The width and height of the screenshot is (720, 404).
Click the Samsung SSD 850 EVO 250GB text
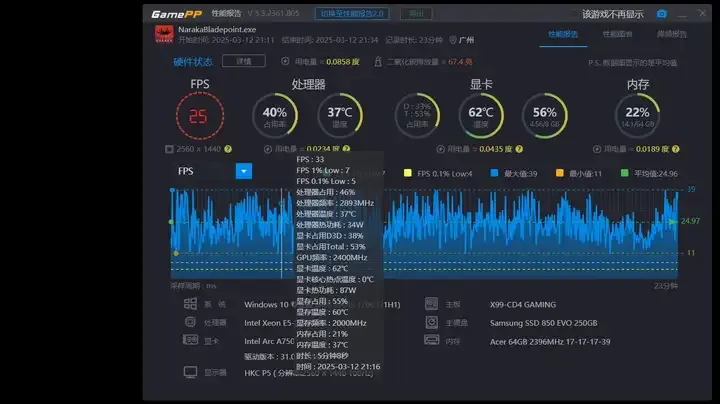[x=544, y=323]
